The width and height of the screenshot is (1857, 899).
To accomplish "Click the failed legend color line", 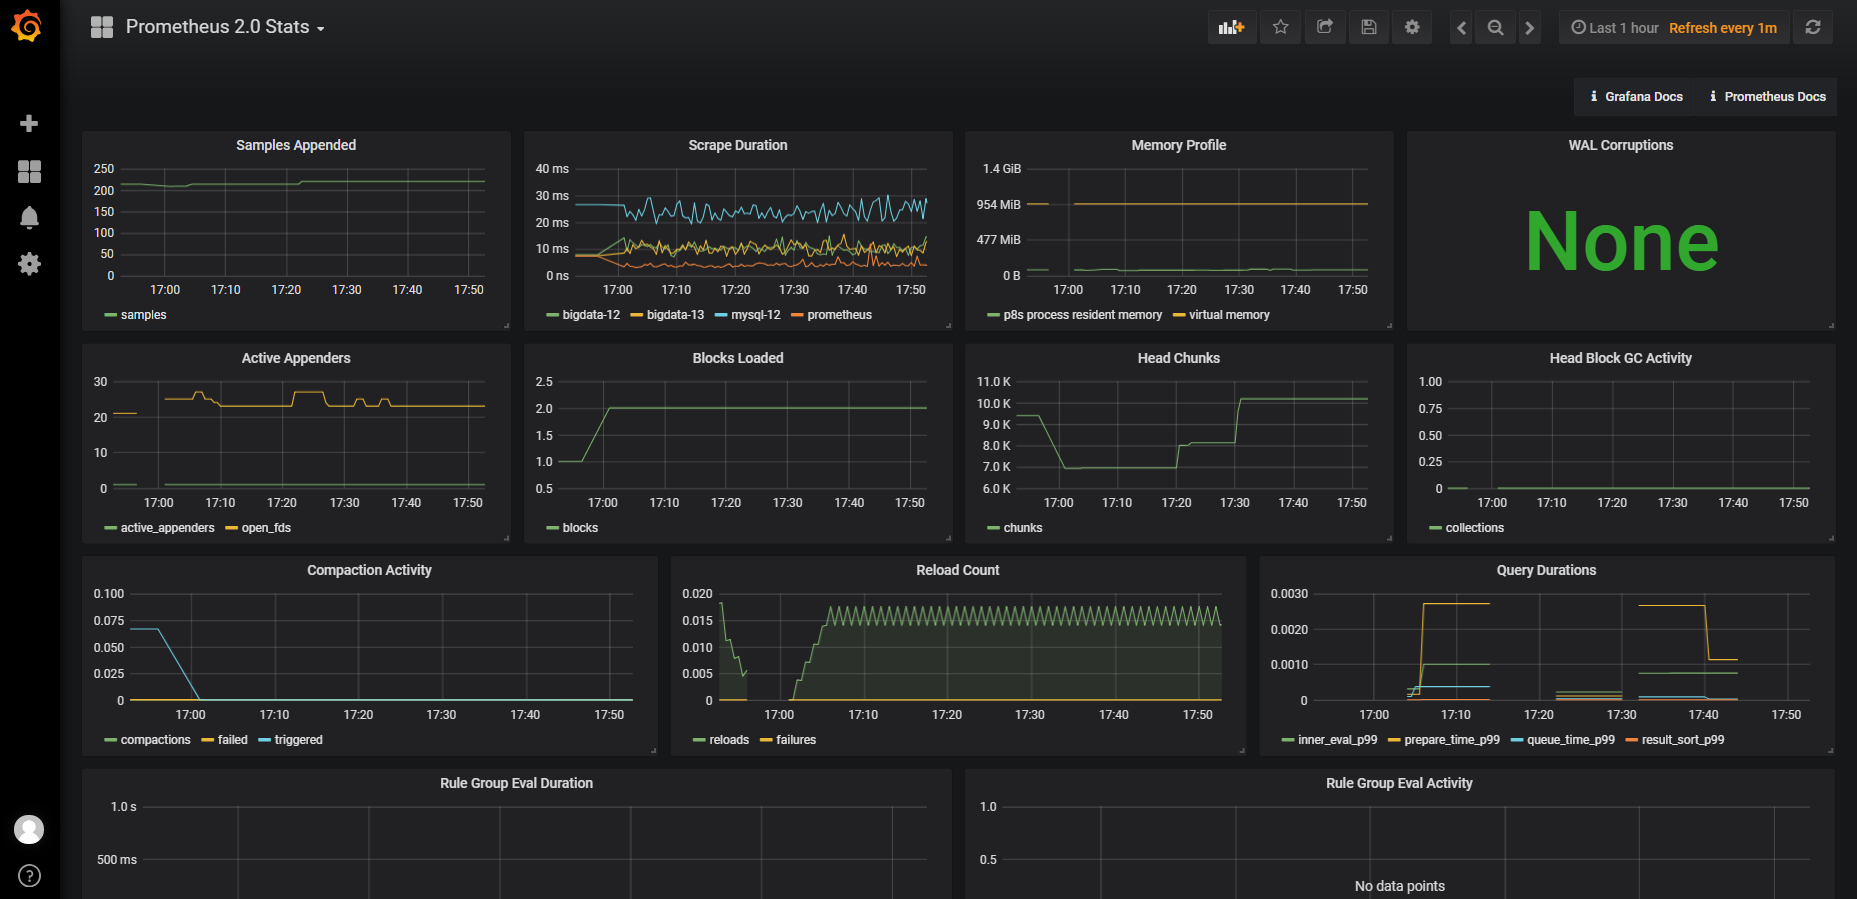I will pos(208,741).
